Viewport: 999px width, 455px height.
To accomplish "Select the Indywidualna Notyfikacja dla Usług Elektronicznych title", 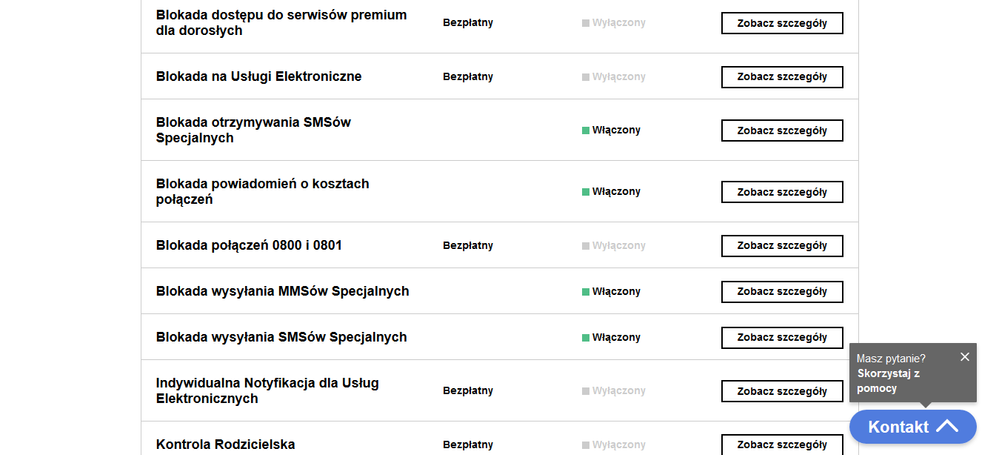I will pyautogui.click(x=267, y=391).
